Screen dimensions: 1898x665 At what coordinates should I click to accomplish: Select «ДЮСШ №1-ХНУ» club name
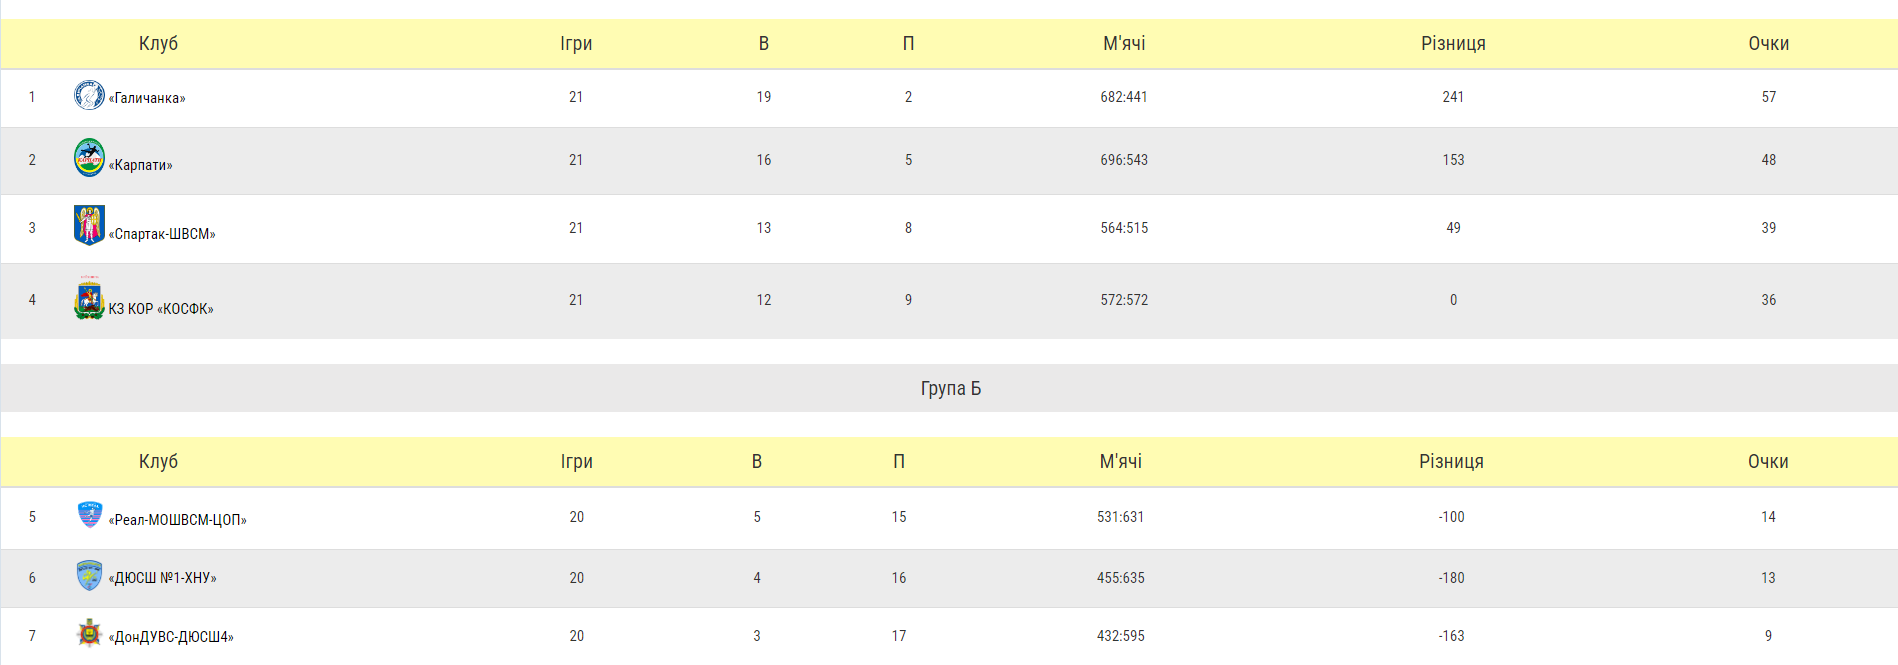tap(163, 578)
